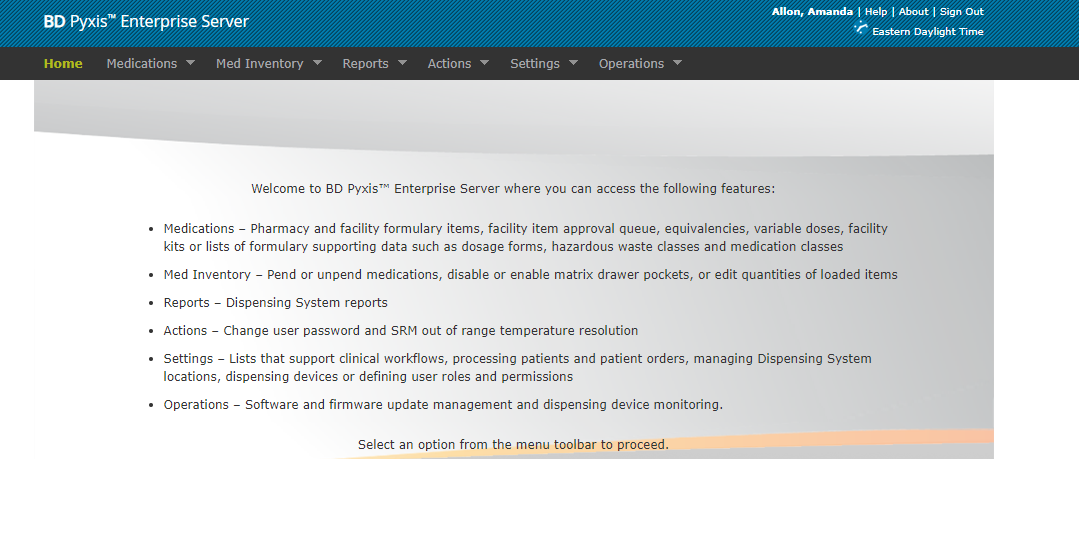Open the About link
Screen dimensions: 1079x543
(913, 12)
